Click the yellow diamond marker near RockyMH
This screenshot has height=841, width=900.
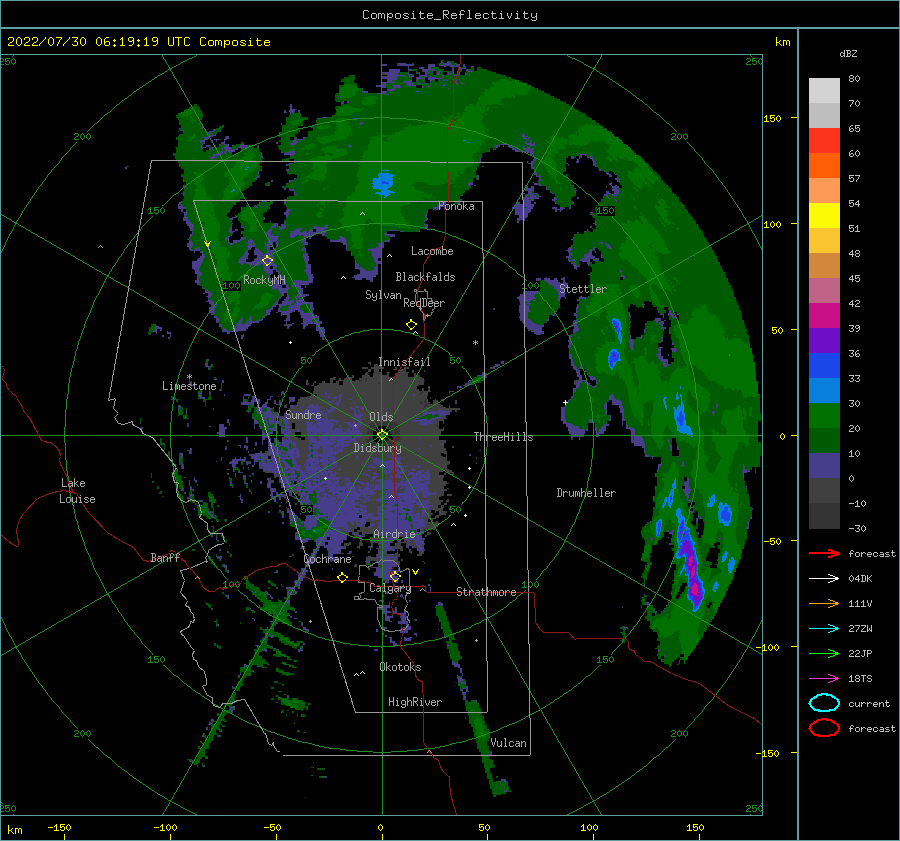coord(267,261)
